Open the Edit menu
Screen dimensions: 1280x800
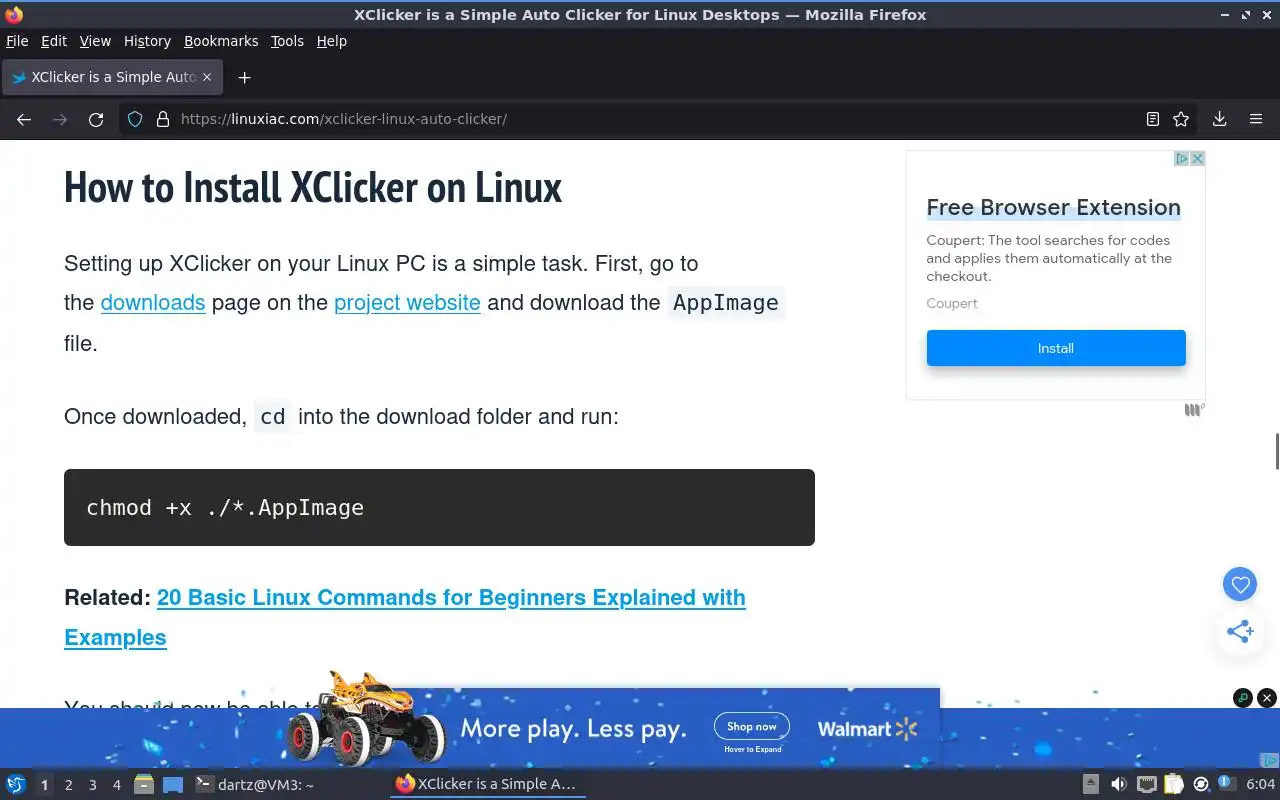(54, 41)
